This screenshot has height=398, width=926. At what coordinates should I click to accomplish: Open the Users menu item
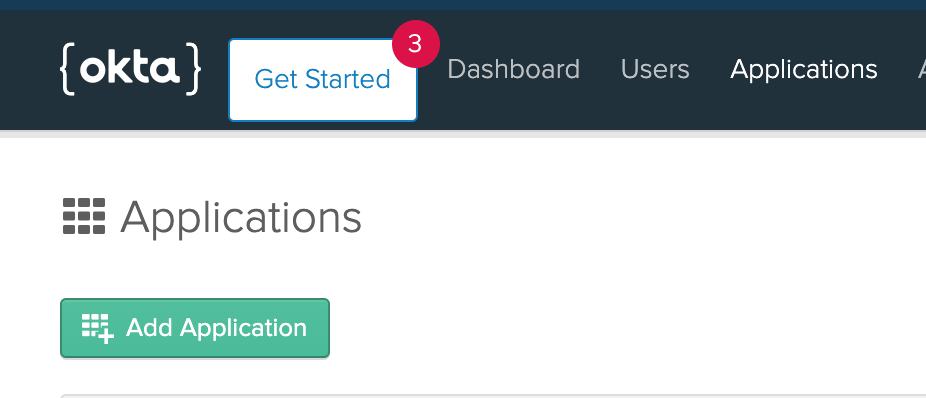pyautogui.click(x=655, y=69)
